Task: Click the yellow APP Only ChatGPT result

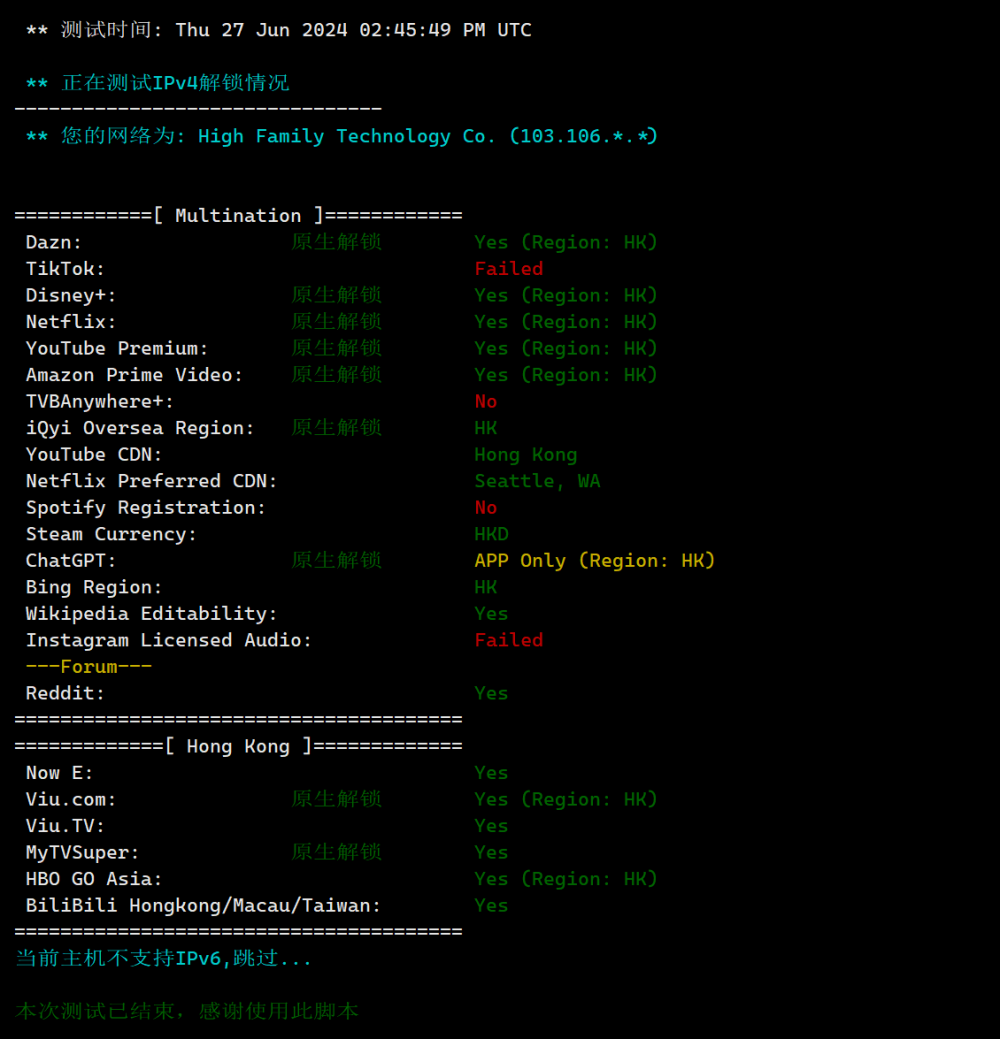Action: [x=594, y=561]
